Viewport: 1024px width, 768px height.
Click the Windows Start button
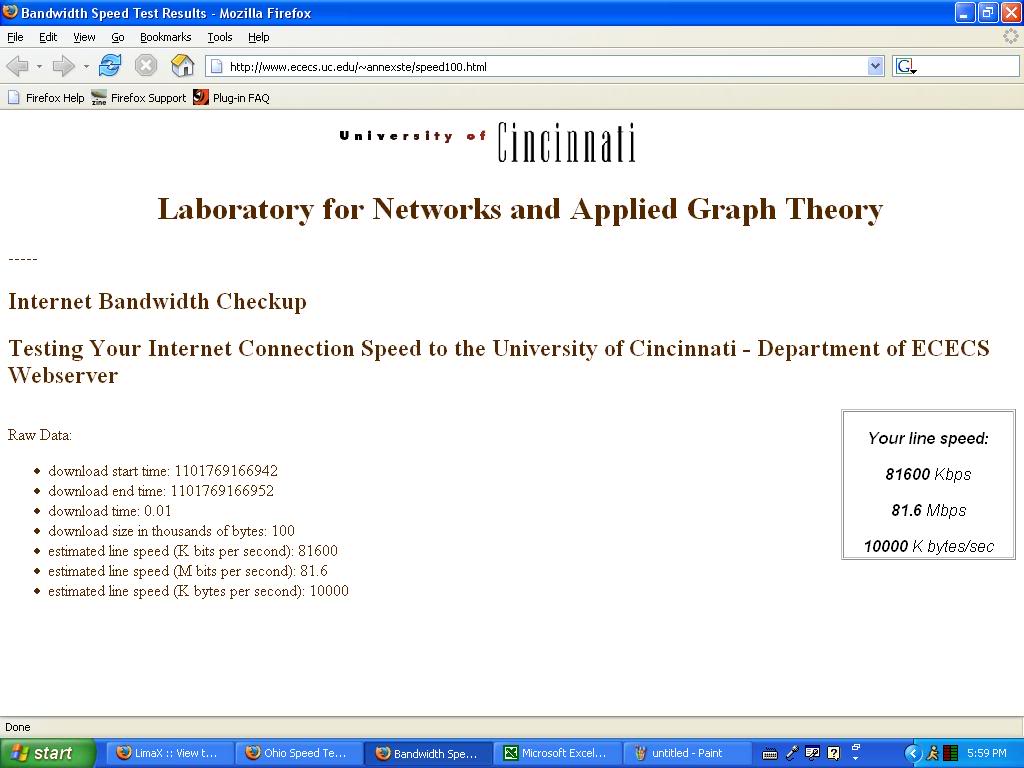[47, 753]
